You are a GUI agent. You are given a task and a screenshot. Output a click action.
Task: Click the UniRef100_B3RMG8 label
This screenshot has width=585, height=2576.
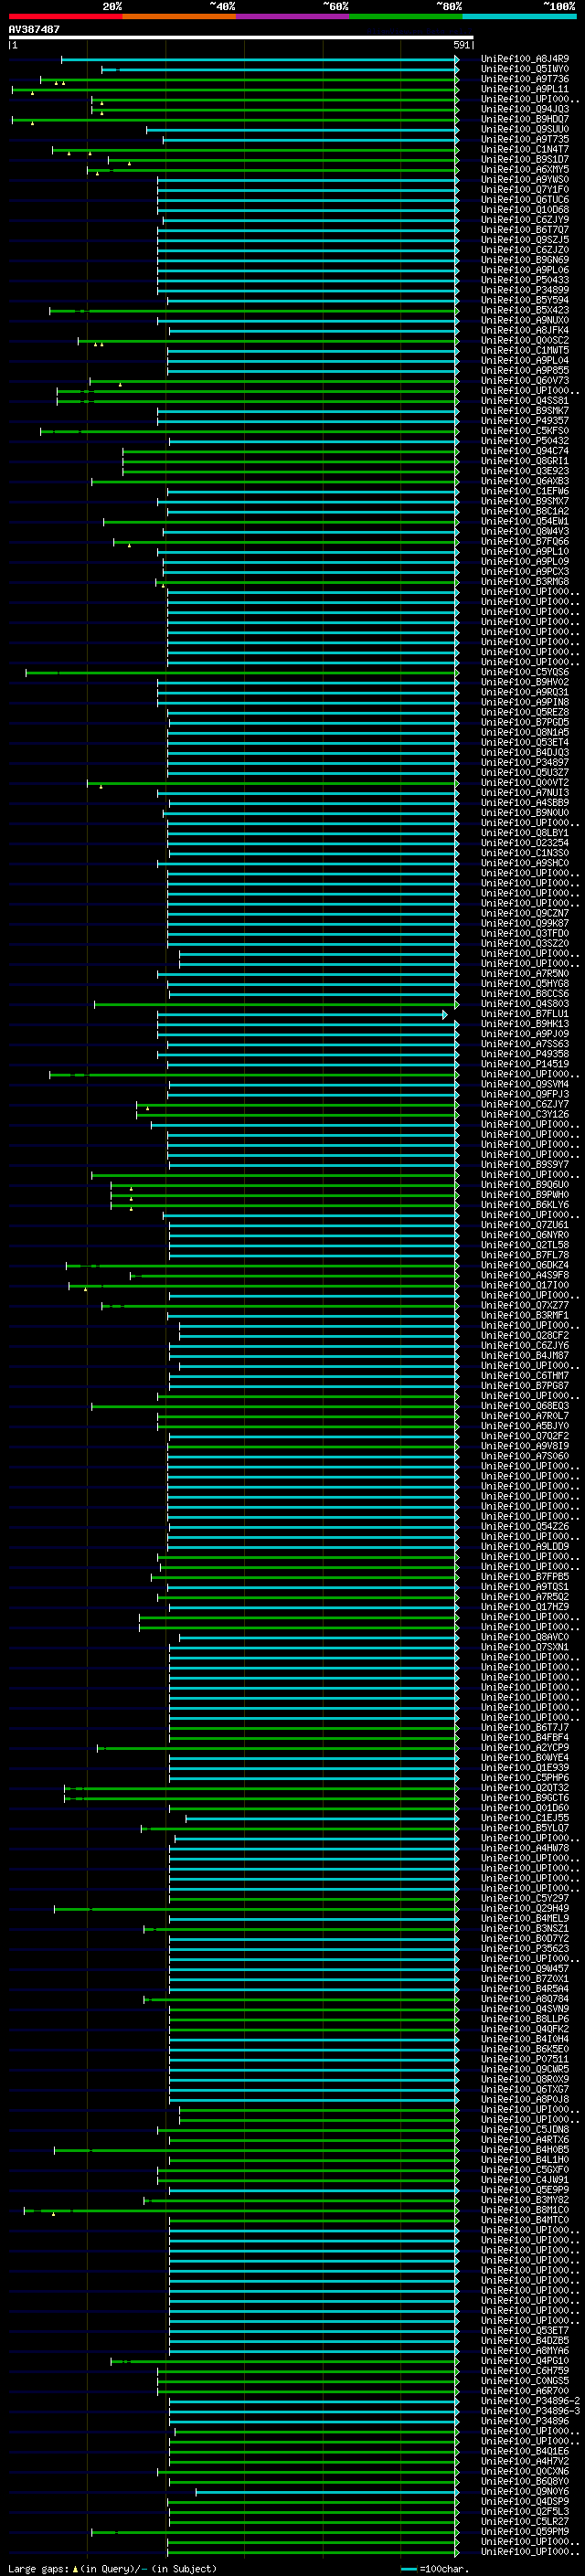[x=525, y=581]
